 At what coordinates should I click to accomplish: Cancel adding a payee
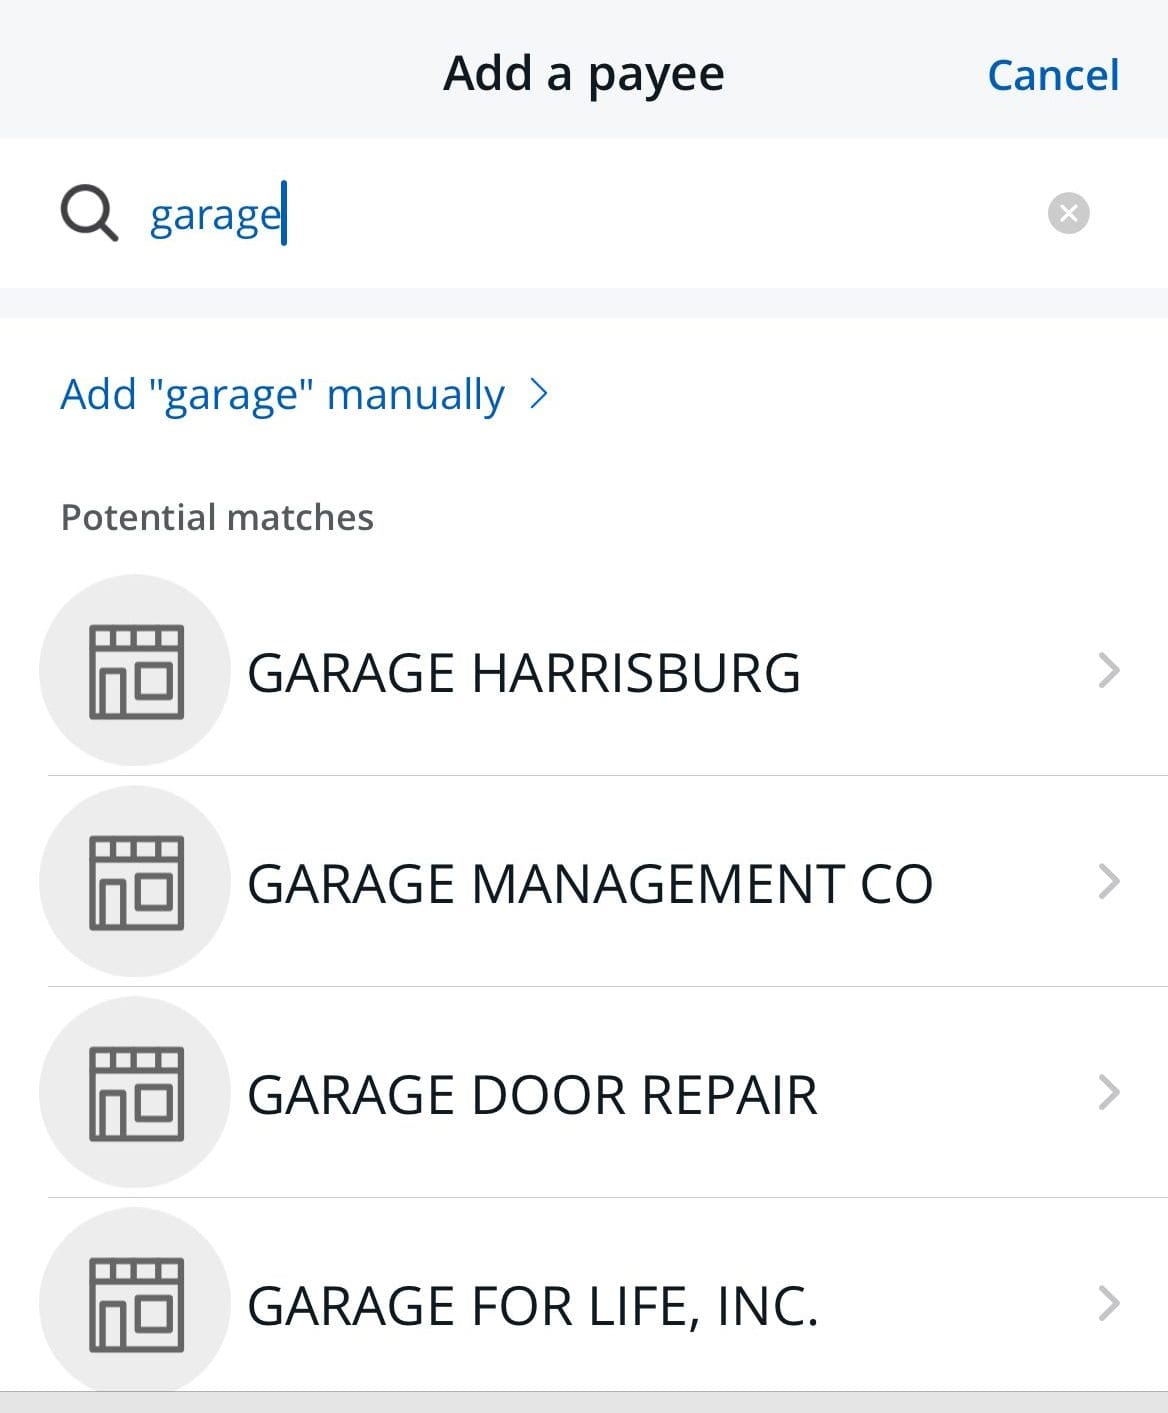[1053, 75]
